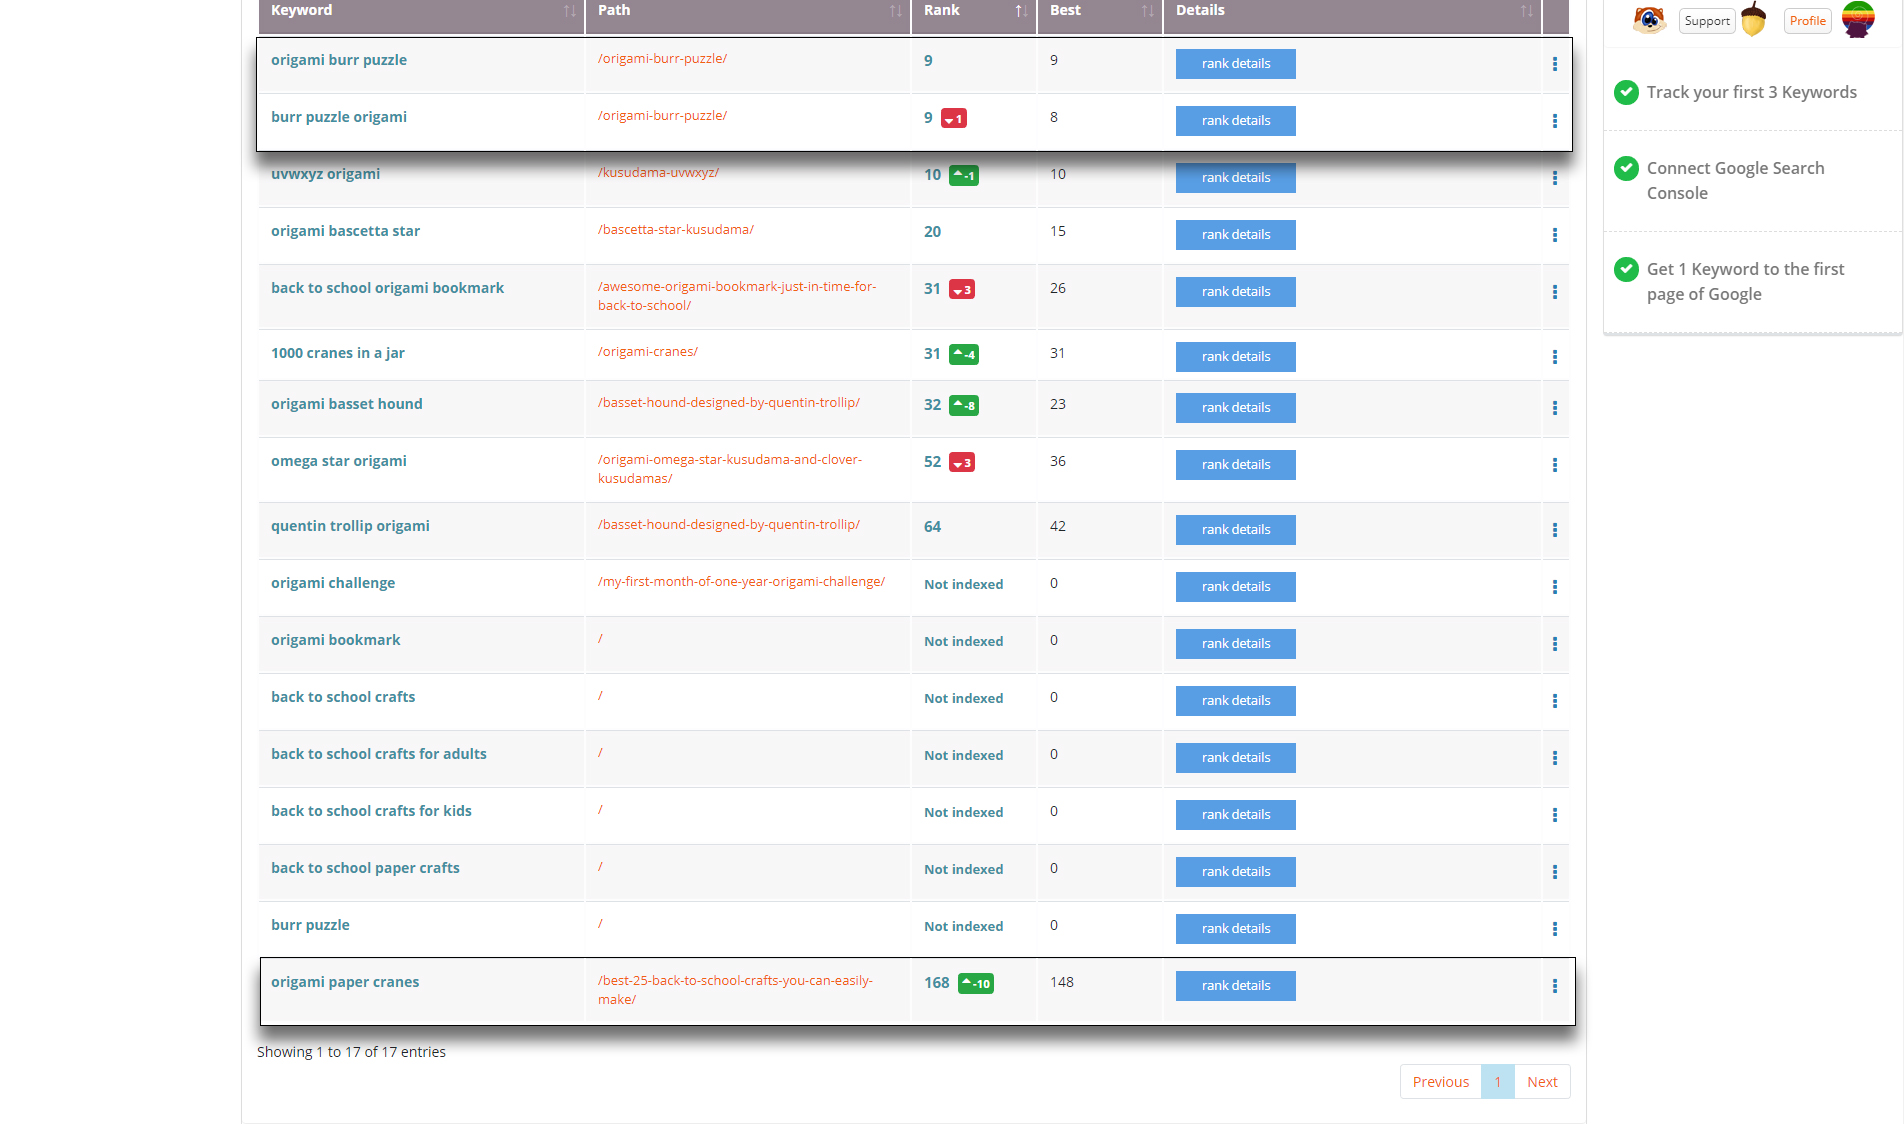This screenshot has width=1904, height=1124.
Task: Open the back to school crafts keyword link
Action: [x=343, y=697]
